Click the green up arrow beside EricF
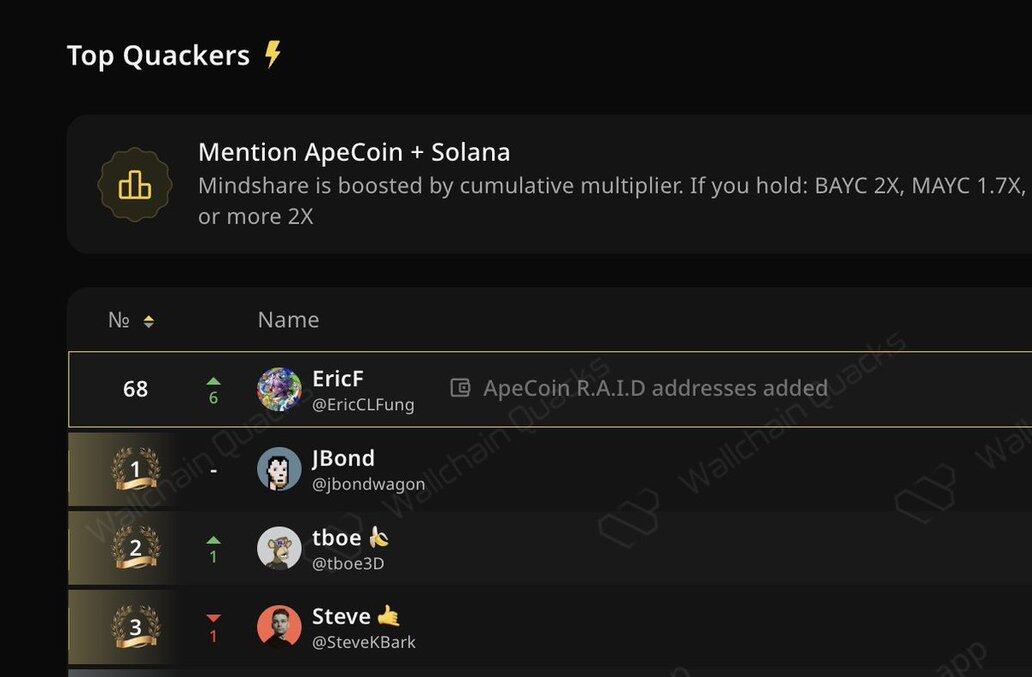The image size is (1032, 677). tap(213, 381)
